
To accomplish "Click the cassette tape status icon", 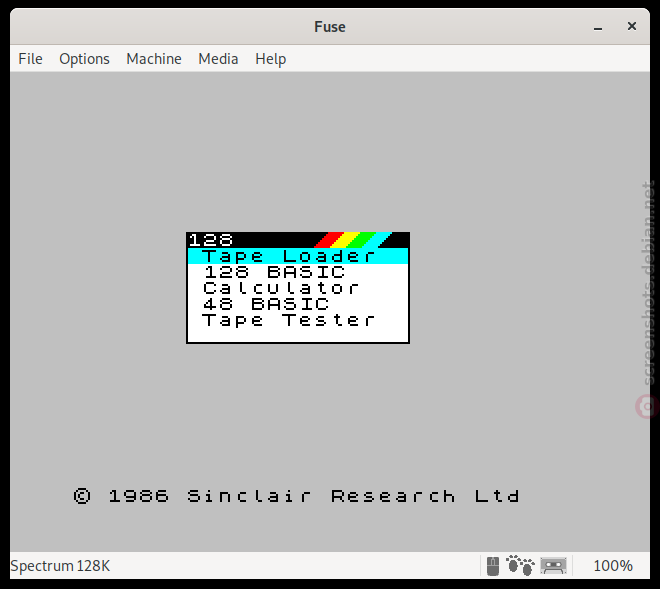I will click(554, 565).
